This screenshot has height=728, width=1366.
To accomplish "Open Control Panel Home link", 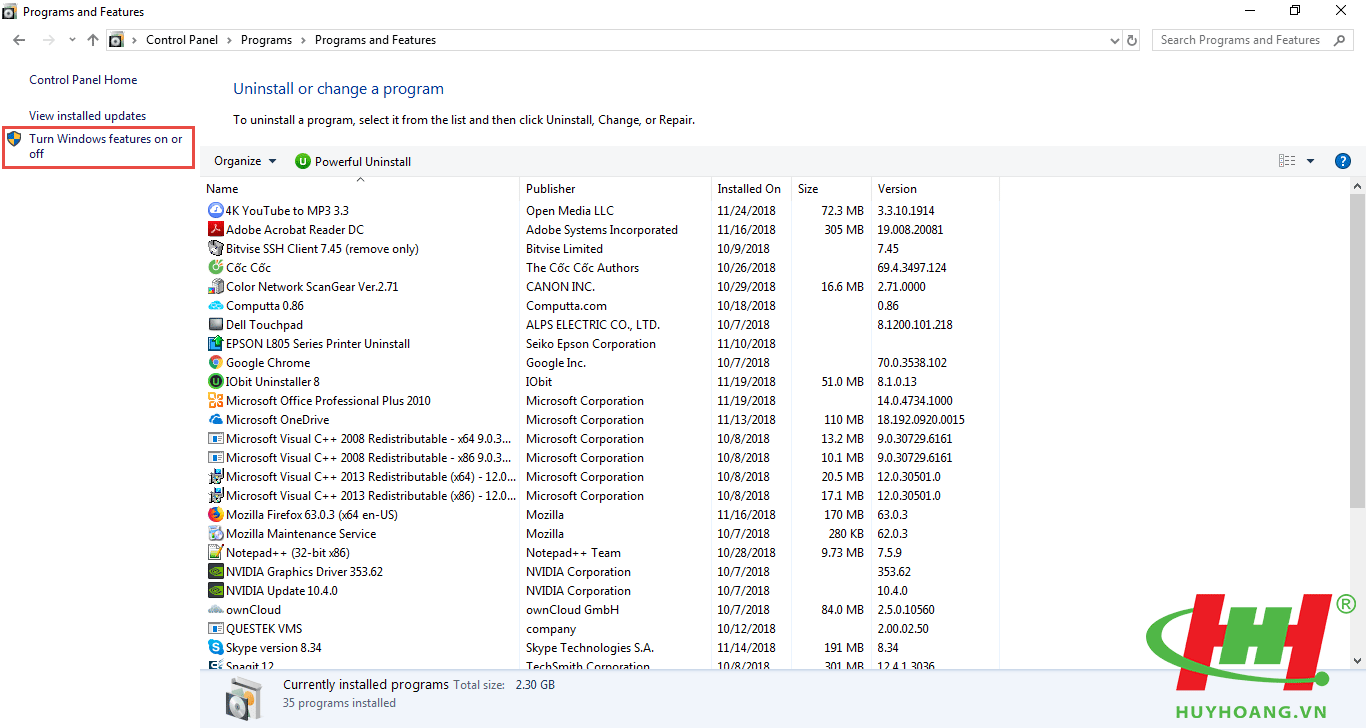I will tap(83, 80).
